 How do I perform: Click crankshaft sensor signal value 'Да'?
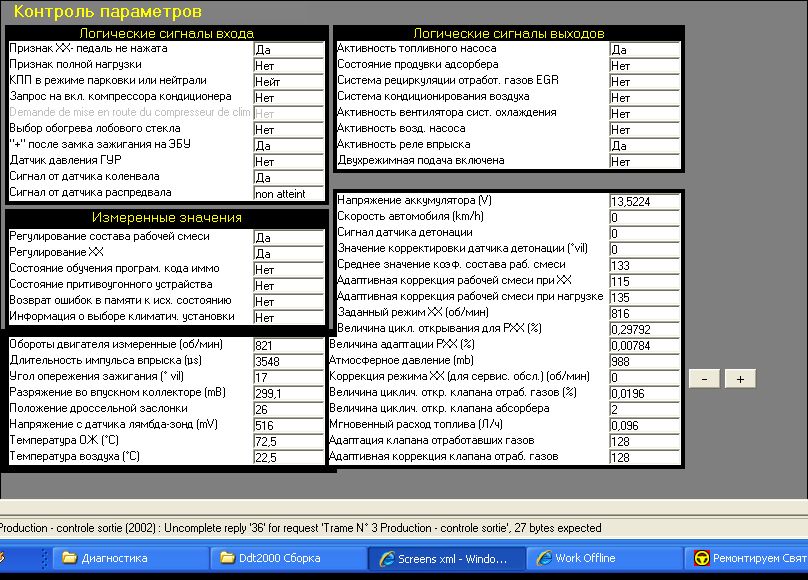(289, 178)
